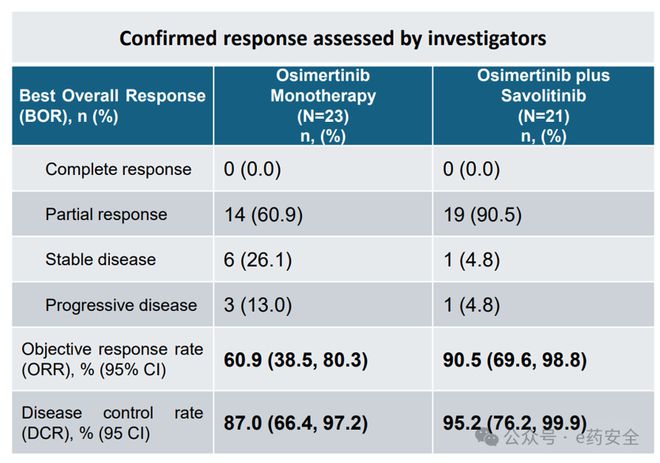Click the 'Partial response' row label

pyautogui.click(x=106, y=214)
